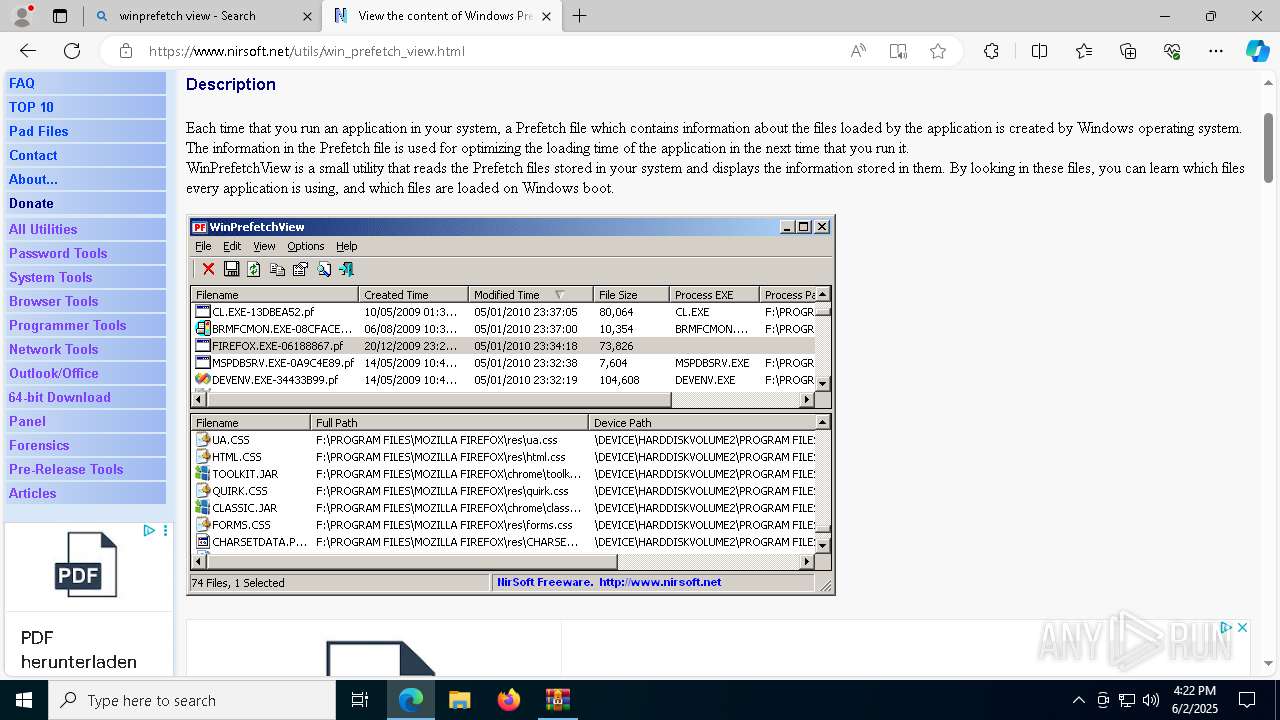Open Collections icon
Image resolution: width=1280 pixels, height=720 pixels.
(1128, 51)
